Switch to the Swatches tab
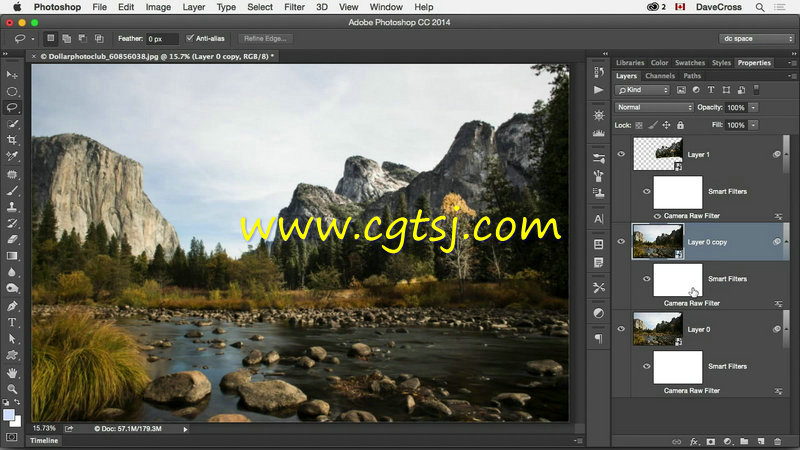 tap(690, 63)
